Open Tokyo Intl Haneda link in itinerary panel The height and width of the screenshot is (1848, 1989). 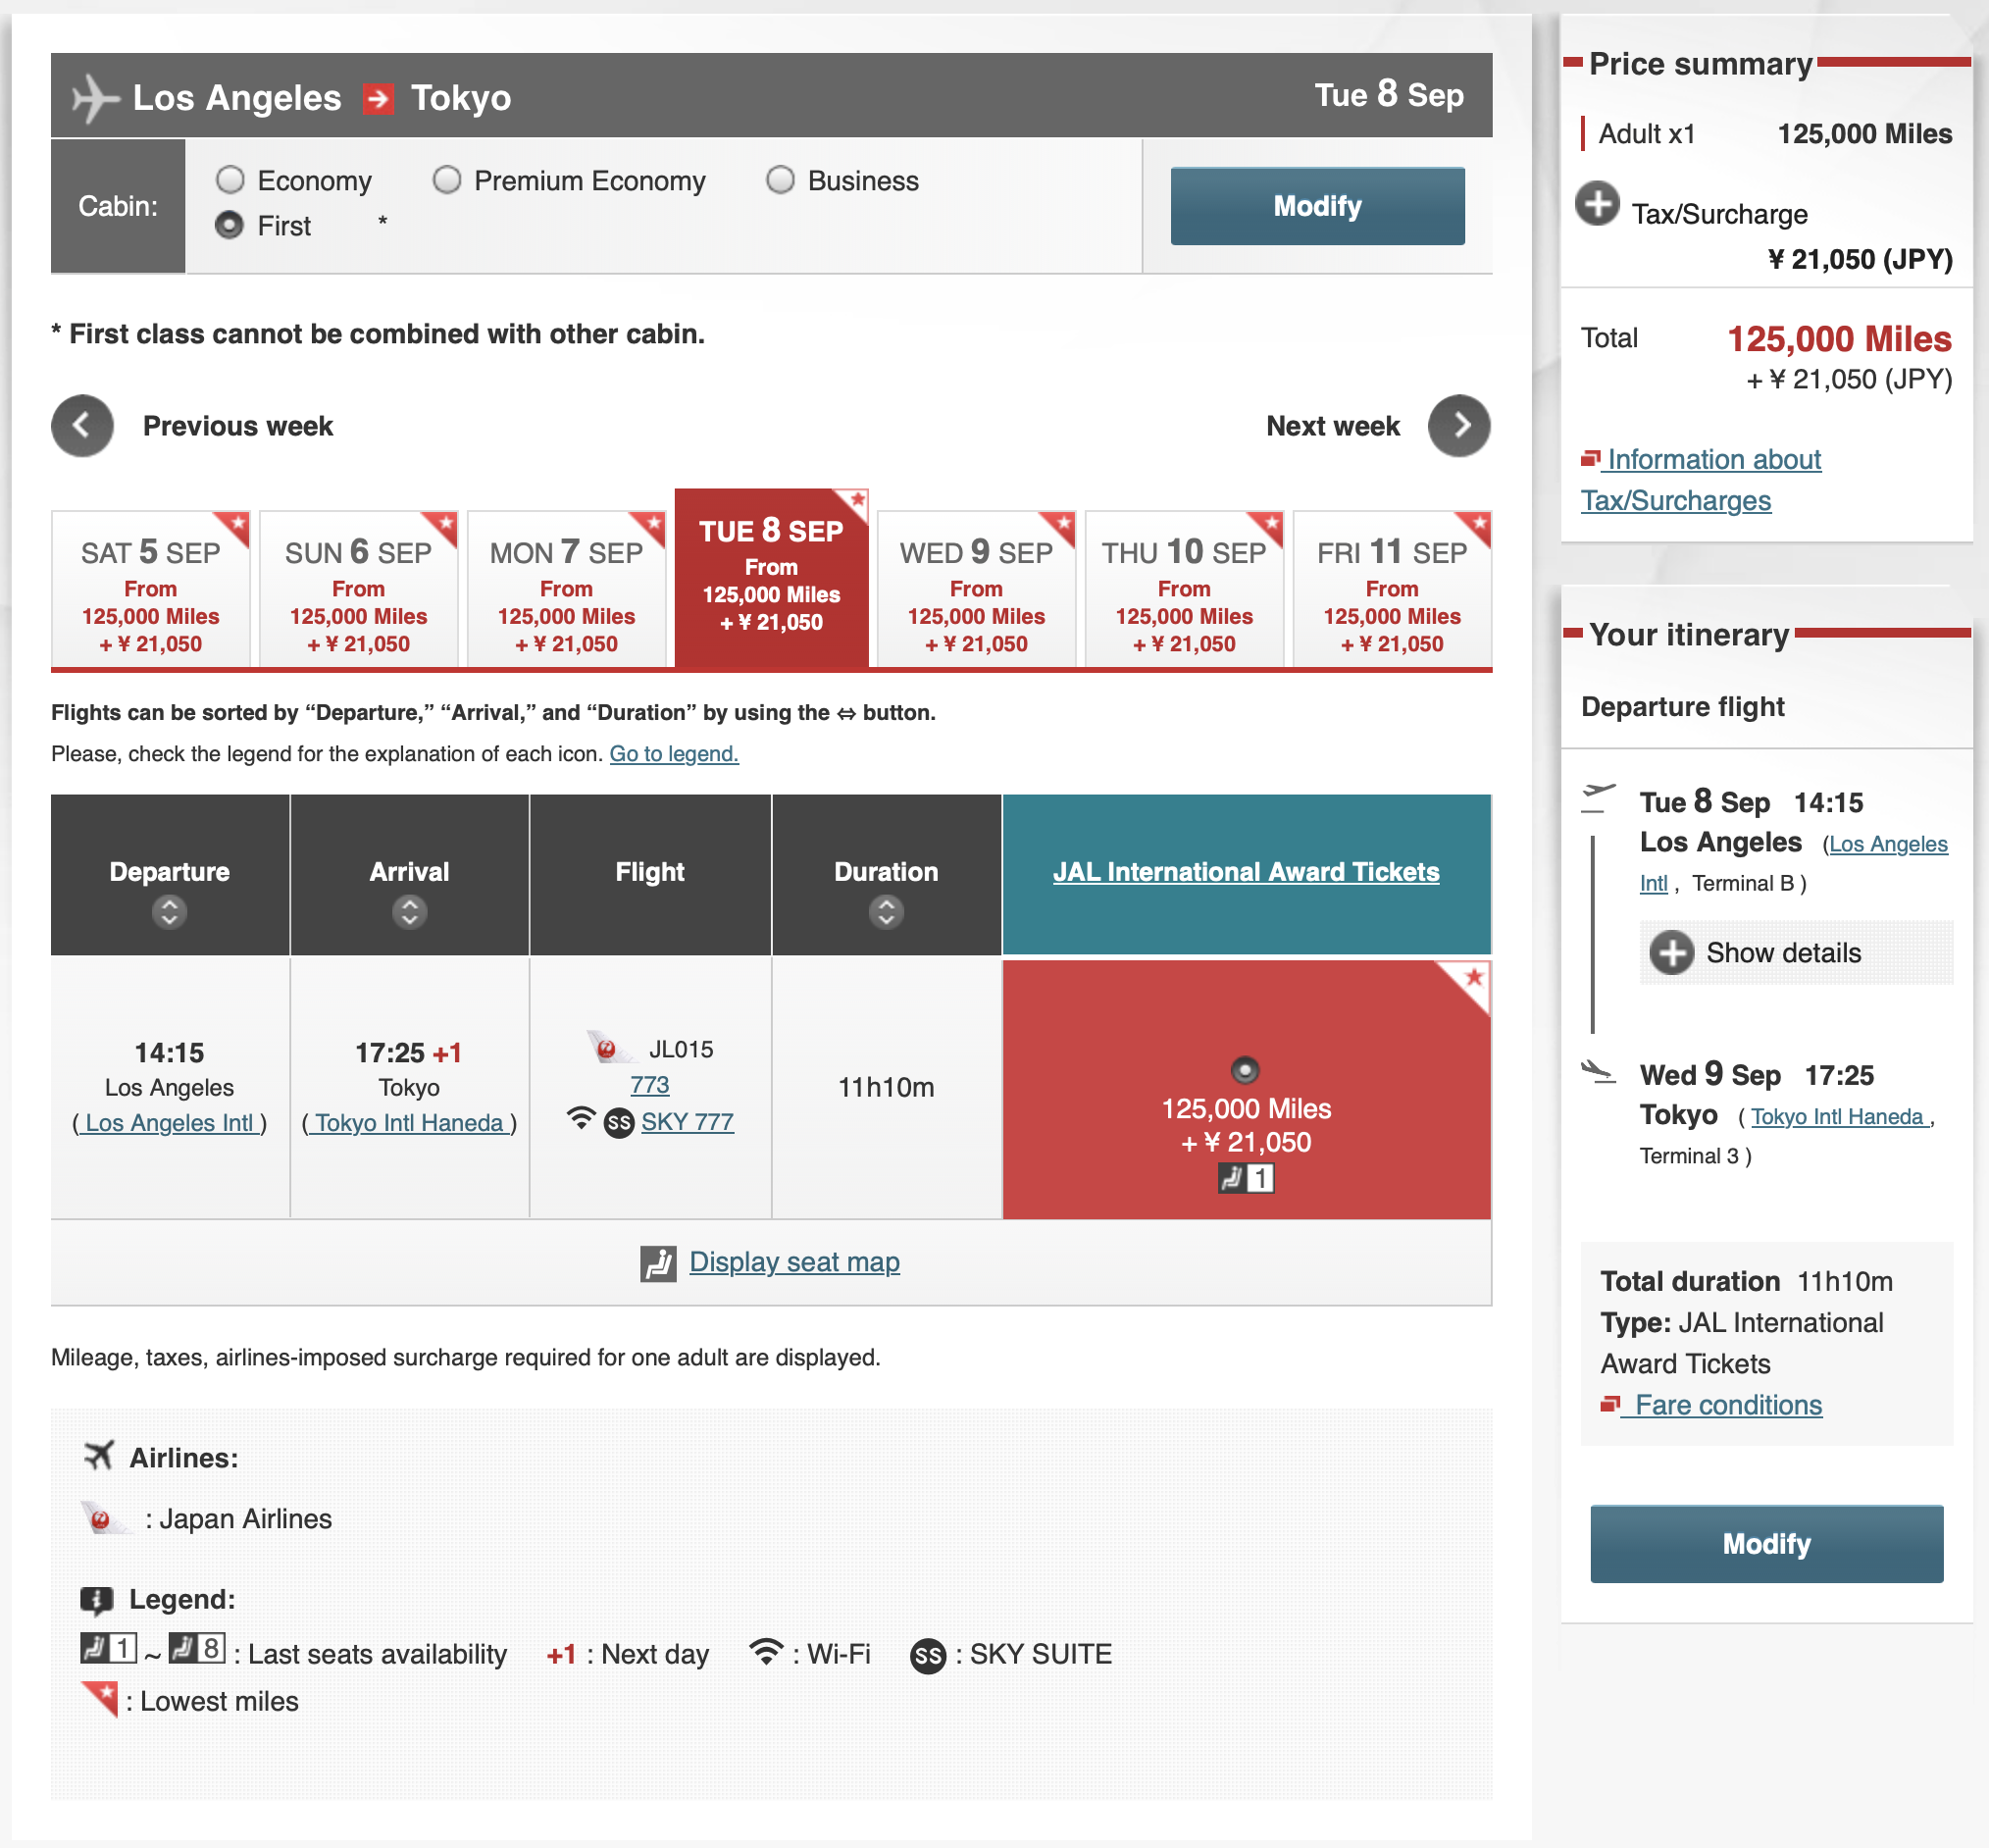tap(1840, 1117)
